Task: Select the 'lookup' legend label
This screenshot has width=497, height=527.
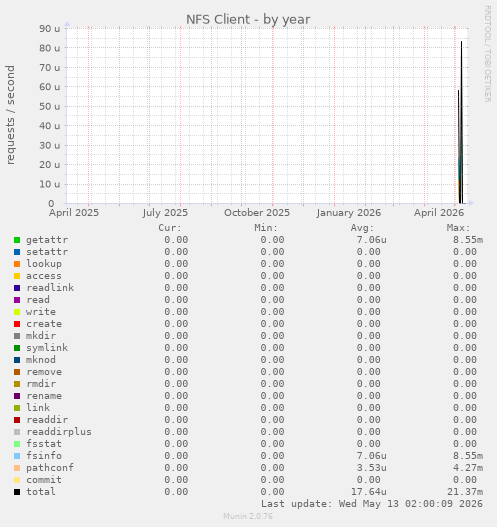Action: pos(44,264)
